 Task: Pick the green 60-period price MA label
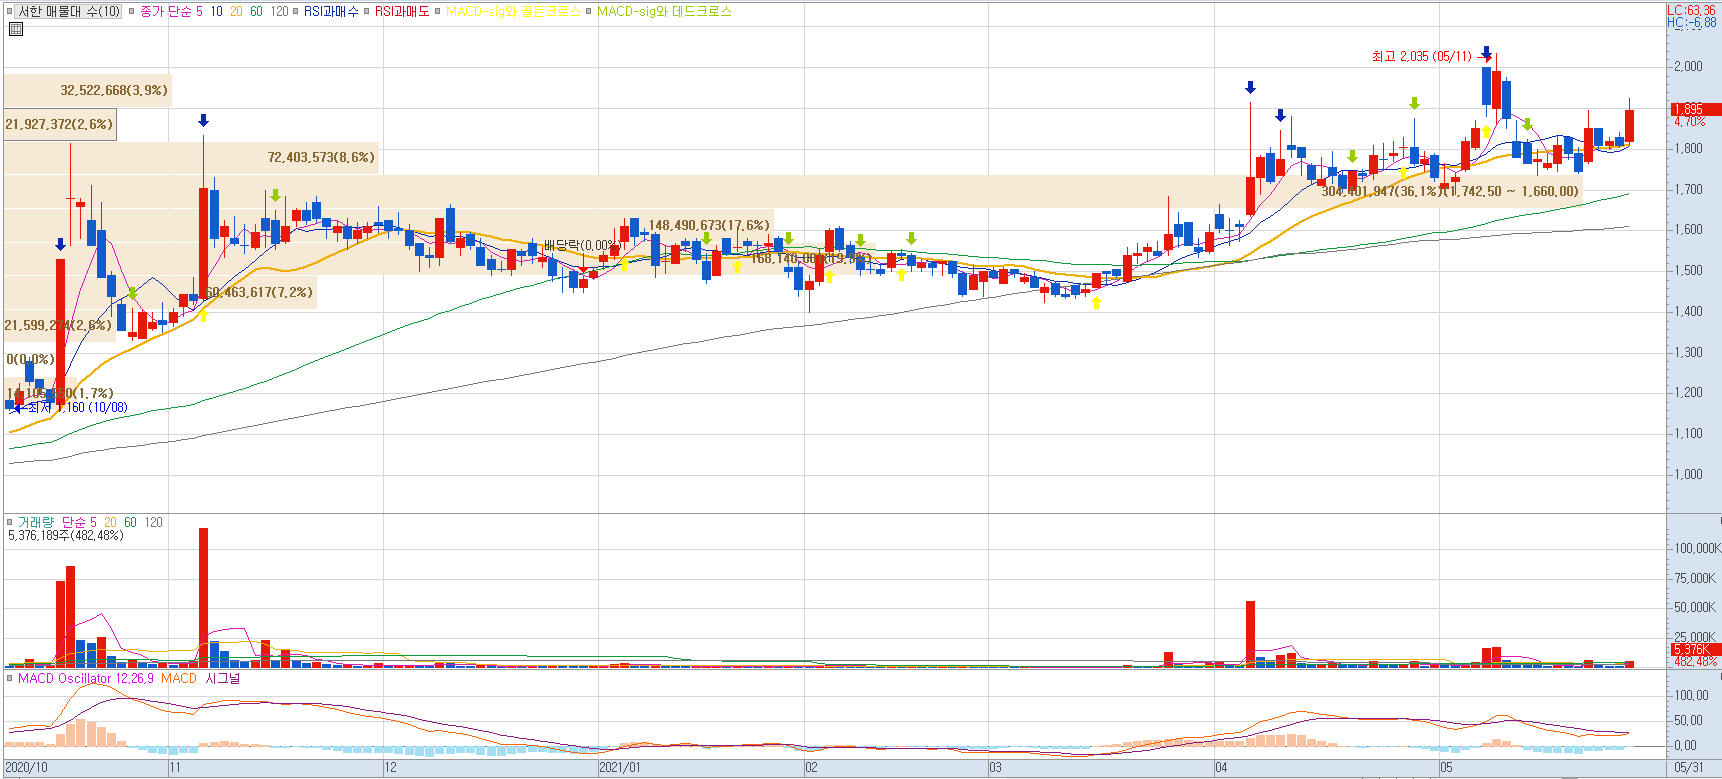pos(256,11)
